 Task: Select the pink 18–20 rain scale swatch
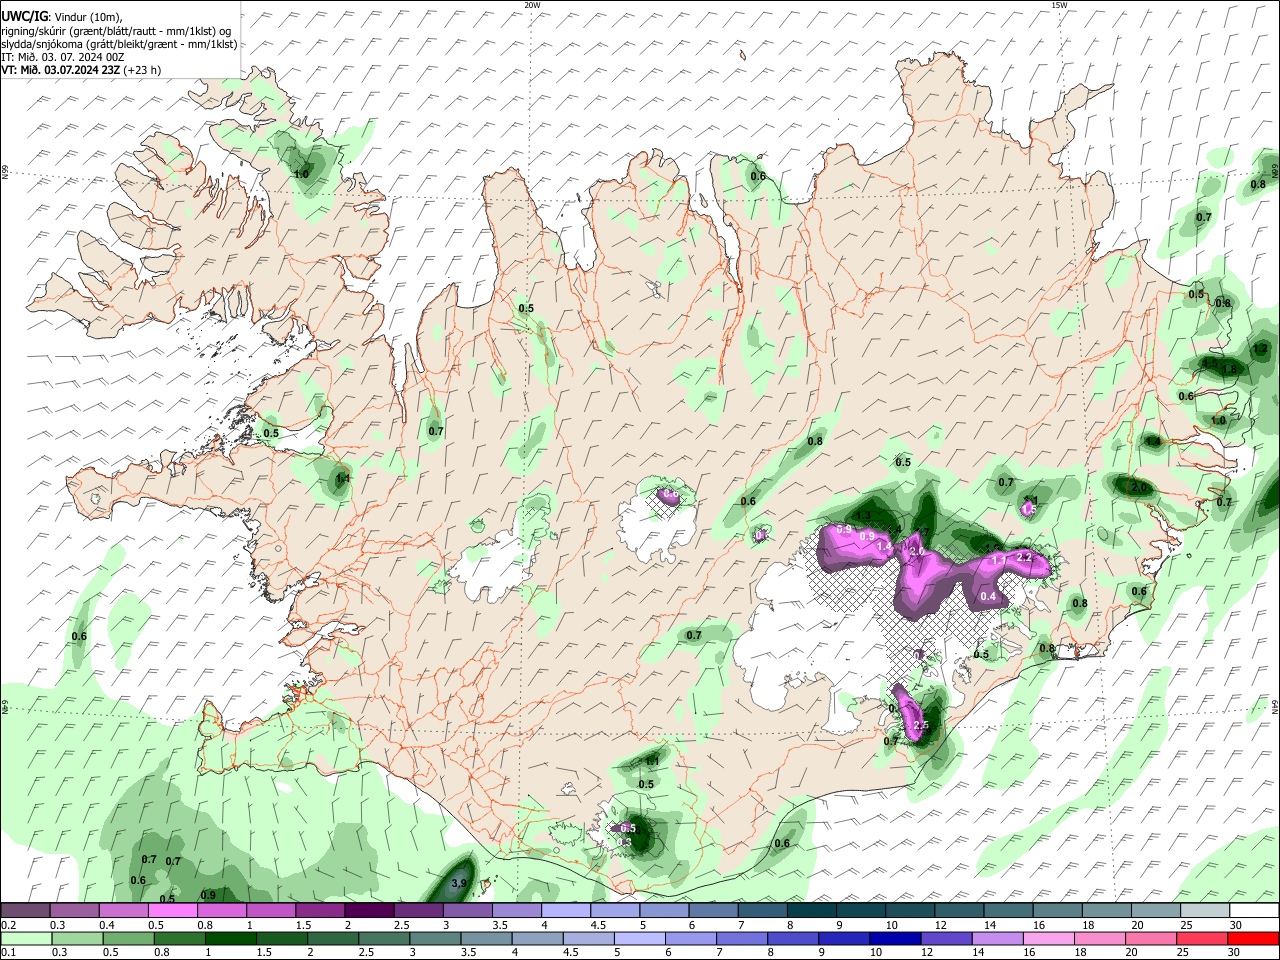pos(1100,938)
